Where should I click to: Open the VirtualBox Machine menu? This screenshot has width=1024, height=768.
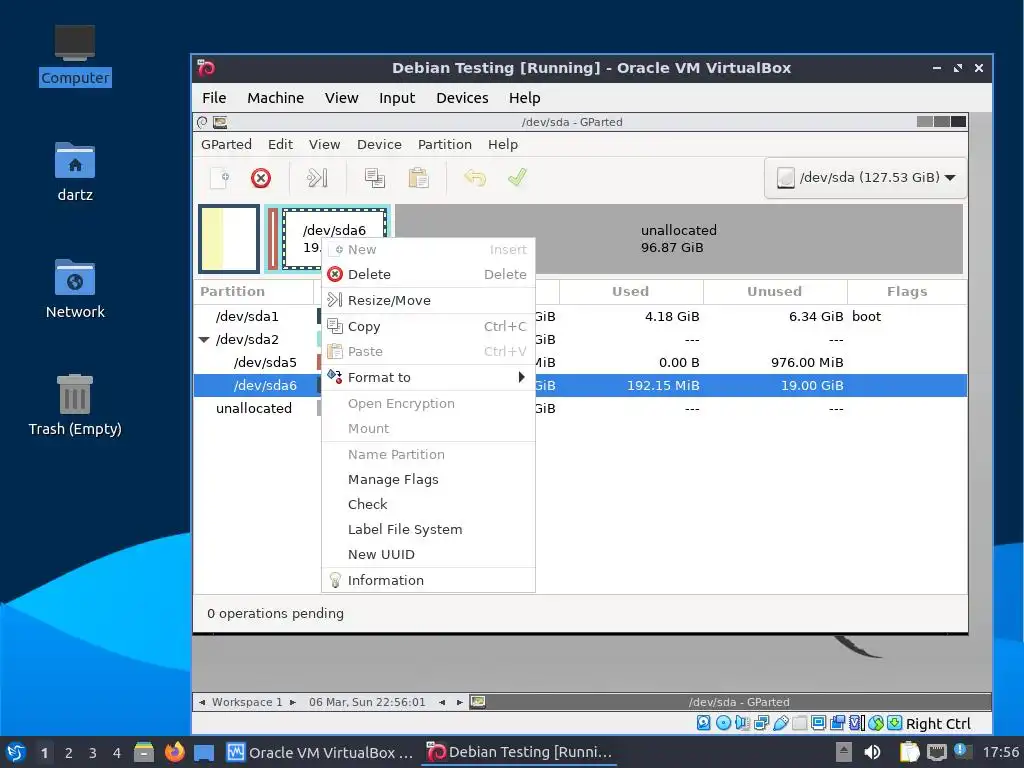(x=276, y=98)
